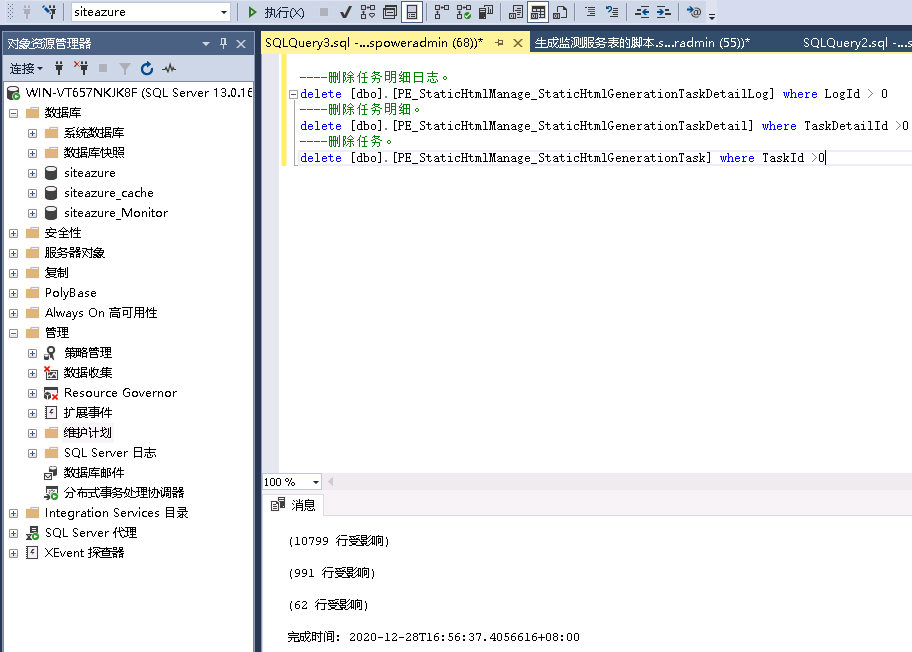Image resolution: width=912 pixels, height=652 pixels.
Task: Click the Connect Object Explorer plug icon
Action: pos(59,68)
